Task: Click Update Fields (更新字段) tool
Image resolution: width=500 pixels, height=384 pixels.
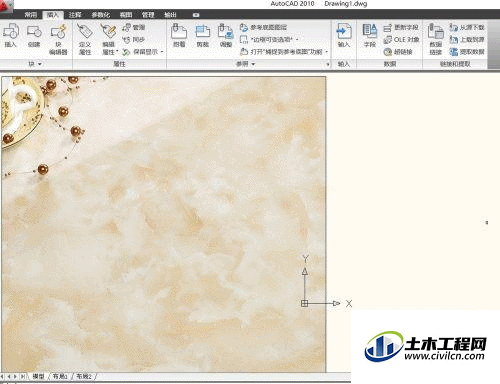Action: click(401, 27)
